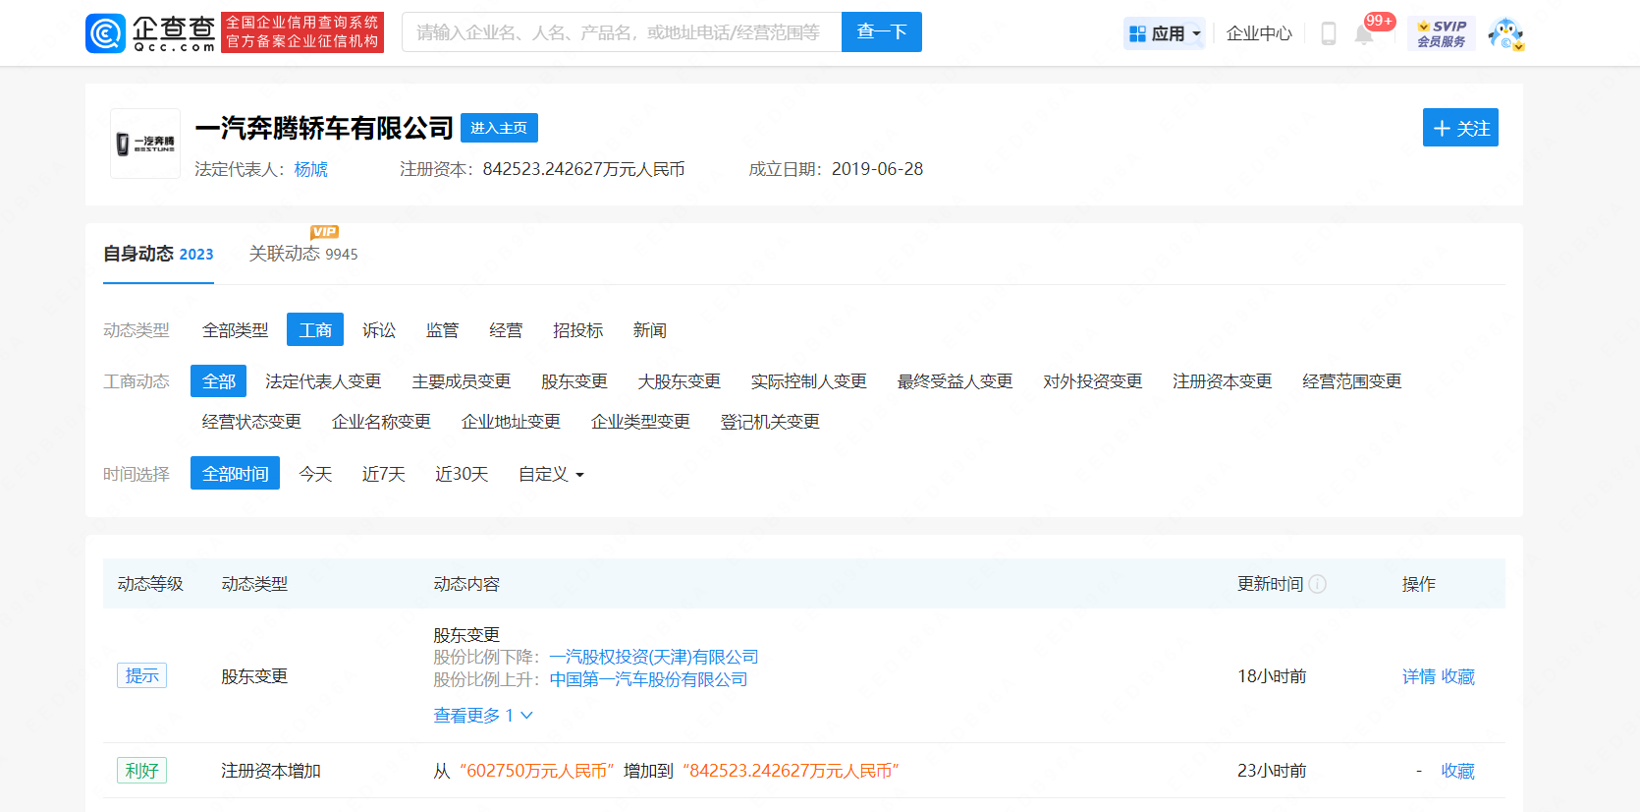Switch to 自身动态 tab
This screenshot has height=812, width=1640.
pos(158,254)
